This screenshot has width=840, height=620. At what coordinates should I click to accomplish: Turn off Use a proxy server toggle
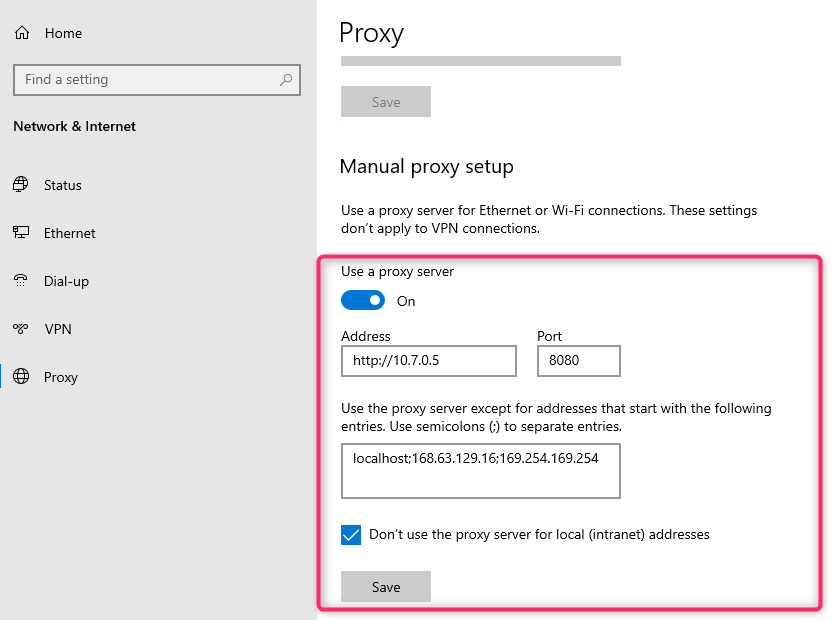363,301
